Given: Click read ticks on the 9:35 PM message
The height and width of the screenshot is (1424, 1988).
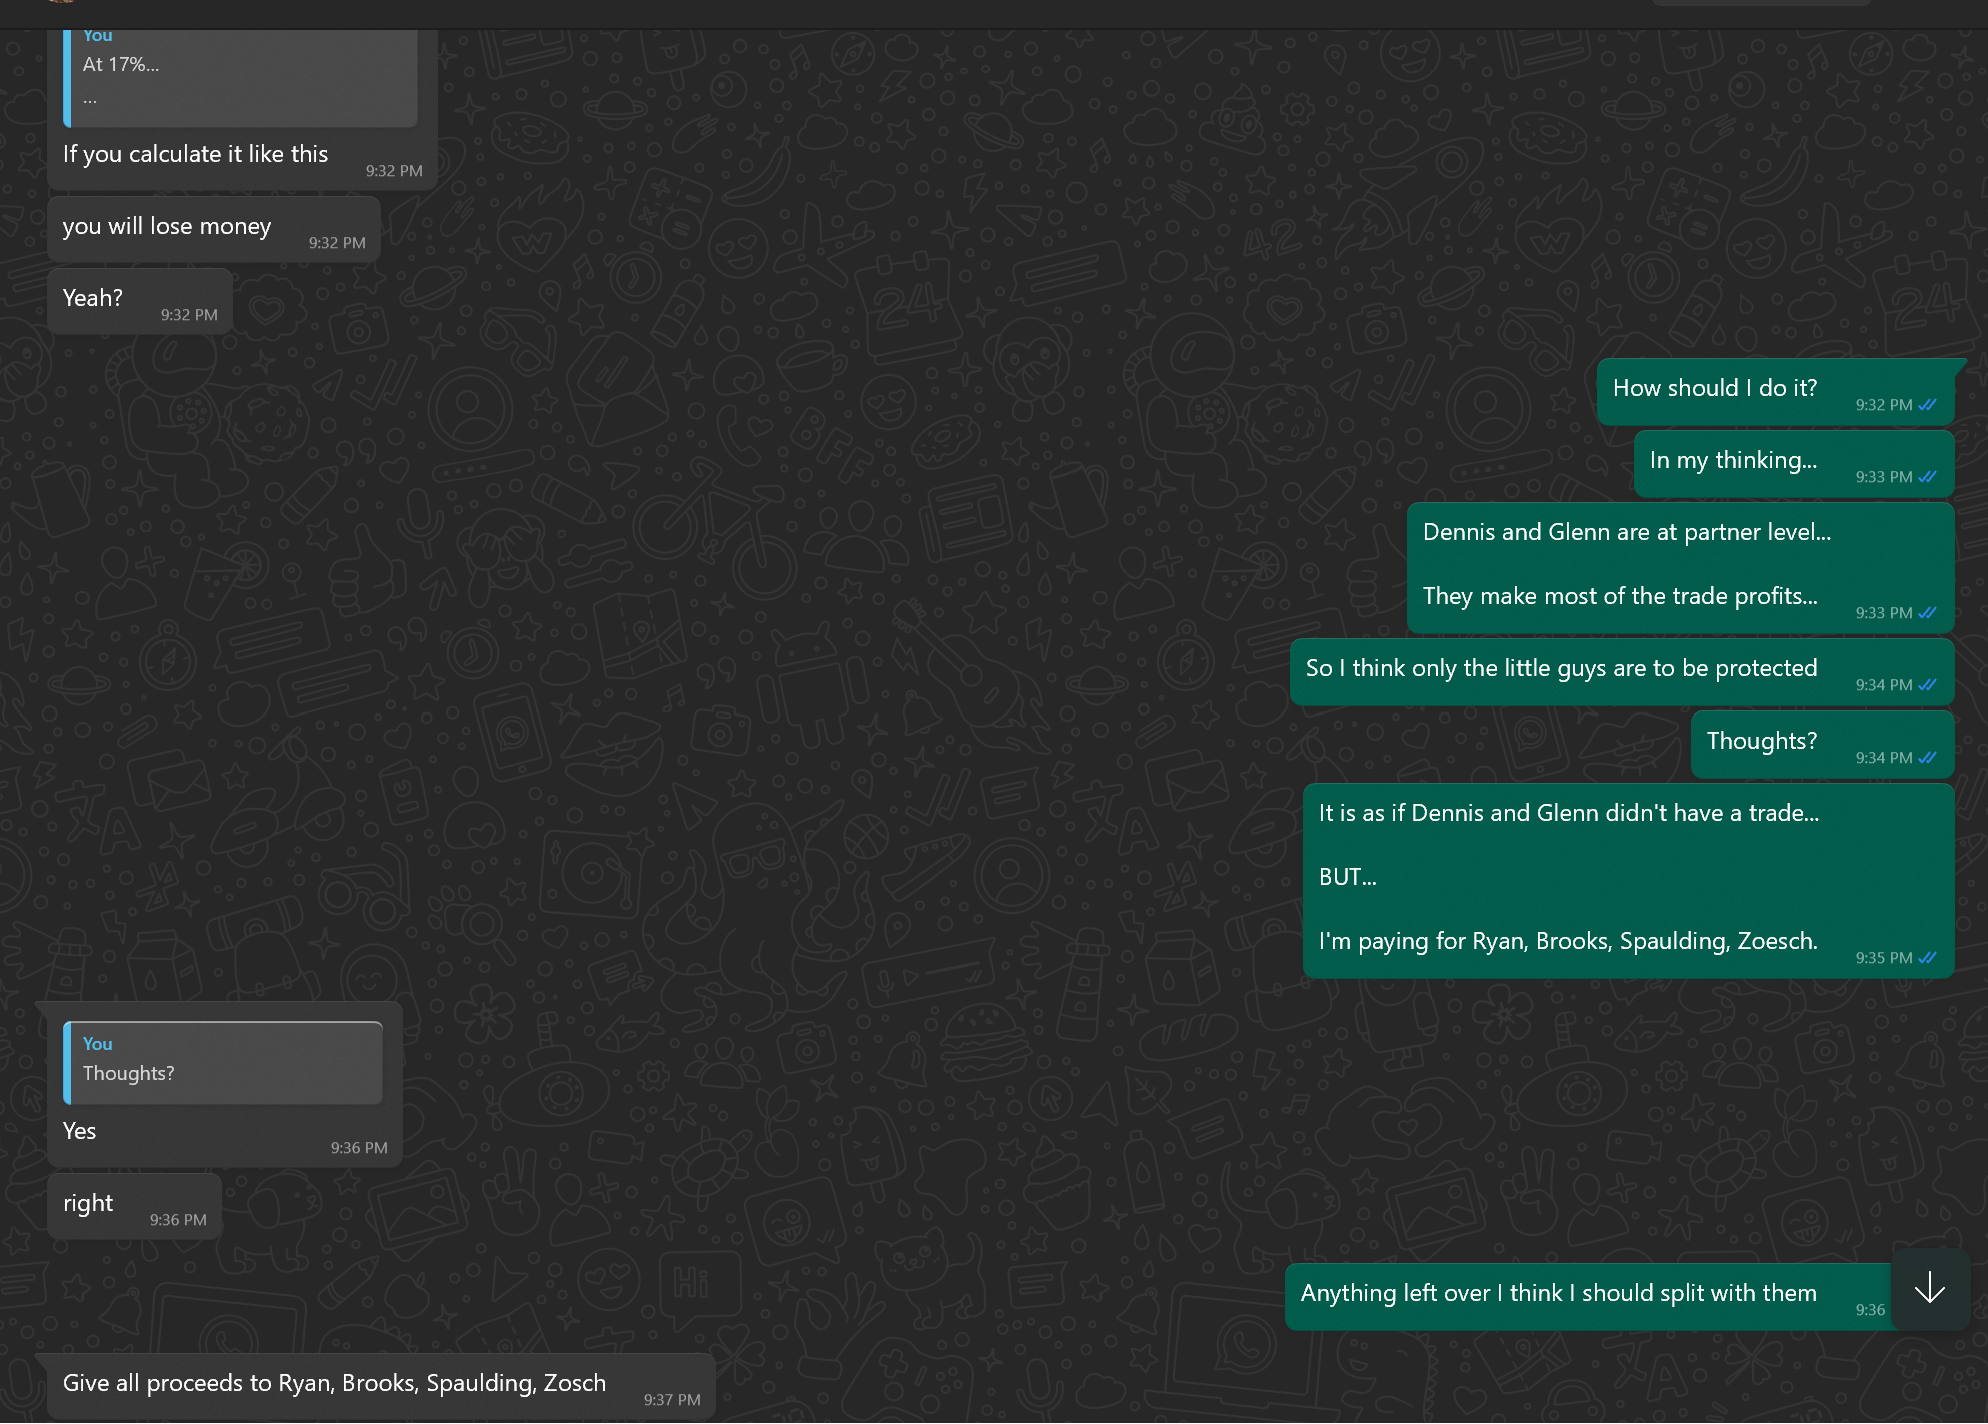Looking at the screenshot, I should click(1928, 958).
